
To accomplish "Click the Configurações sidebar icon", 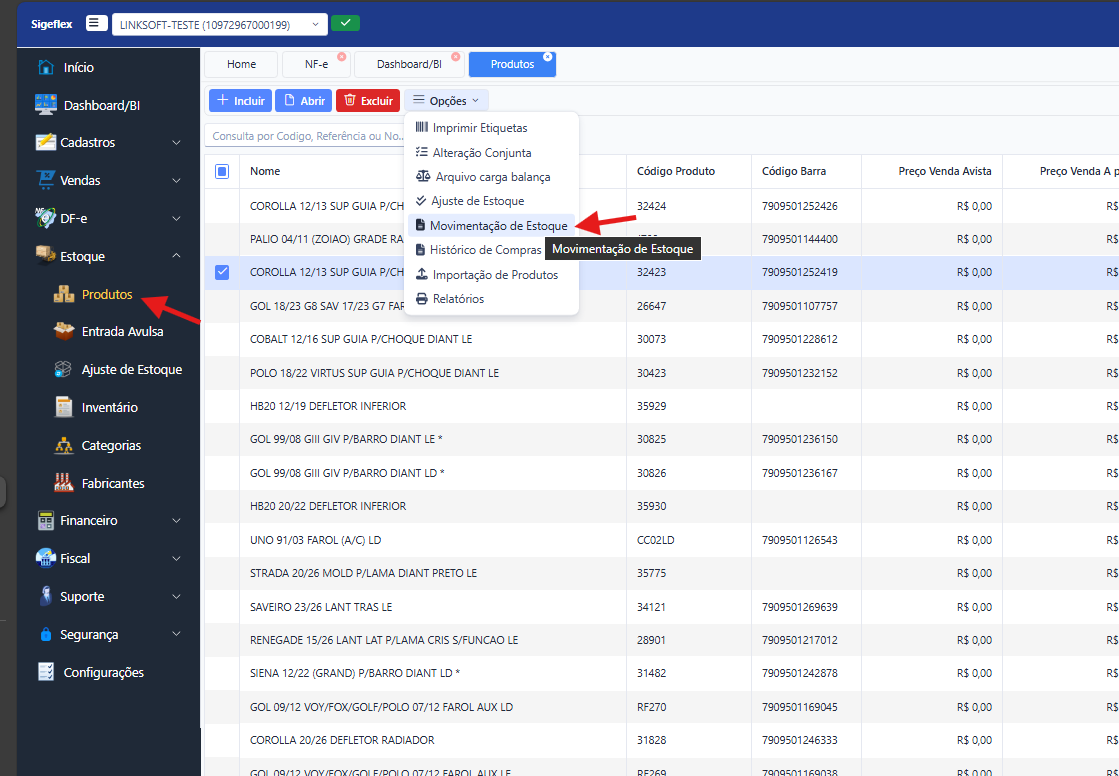I will point(46,672).
